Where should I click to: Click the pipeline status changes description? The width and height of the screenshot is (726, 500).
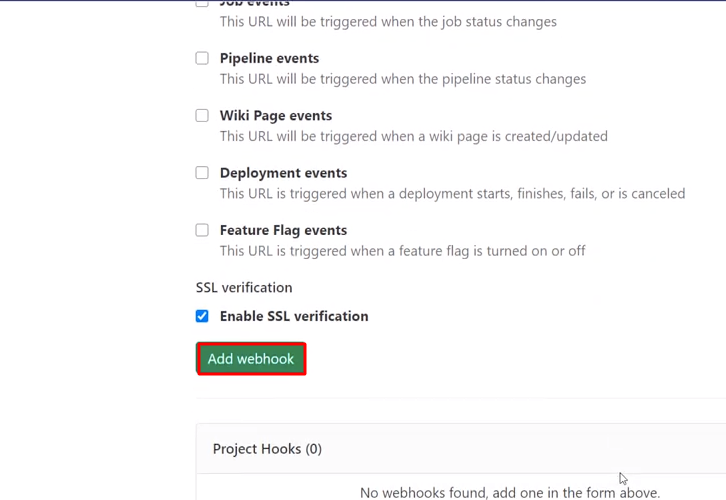[x=403, y=79]
